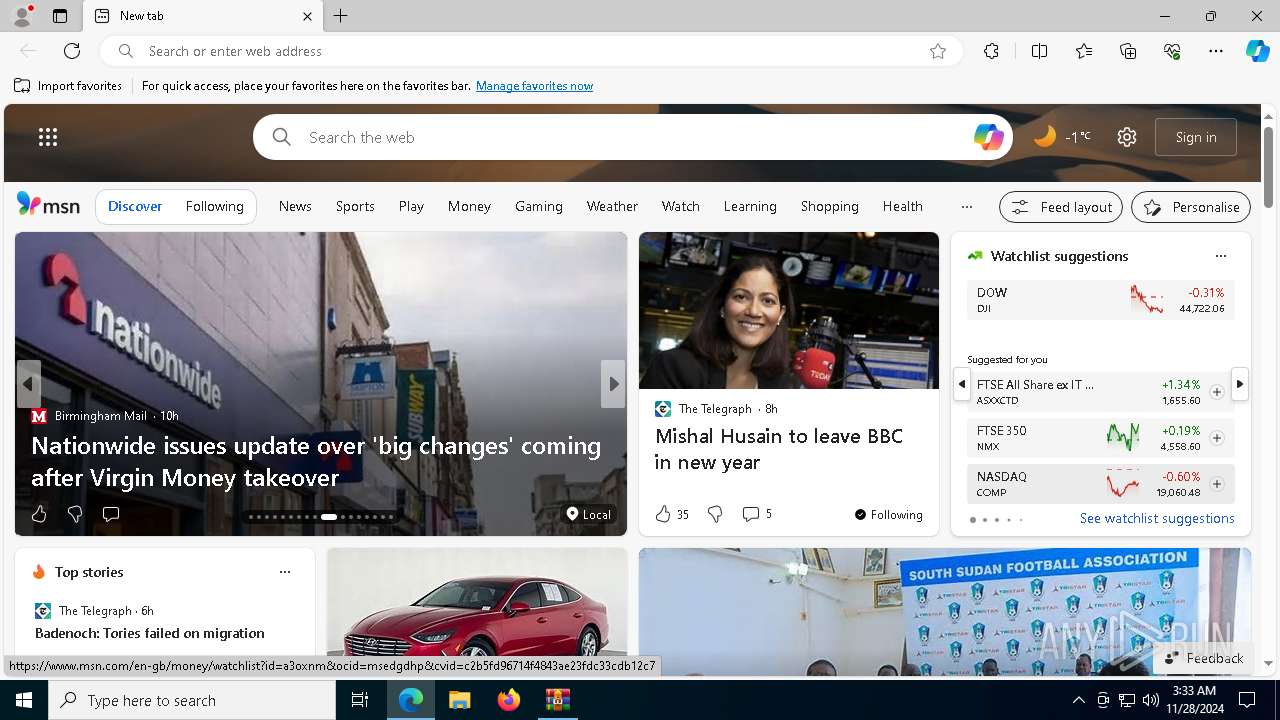Screen dimensions: 1280x720
Task: Open the Shopping category
Action: click(x=830, y=206)
